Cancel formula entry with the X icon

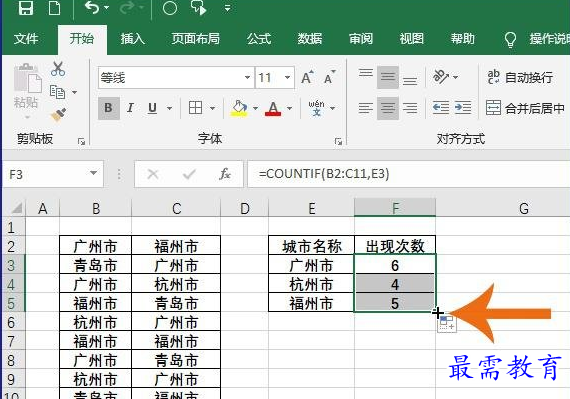point(153,174)
